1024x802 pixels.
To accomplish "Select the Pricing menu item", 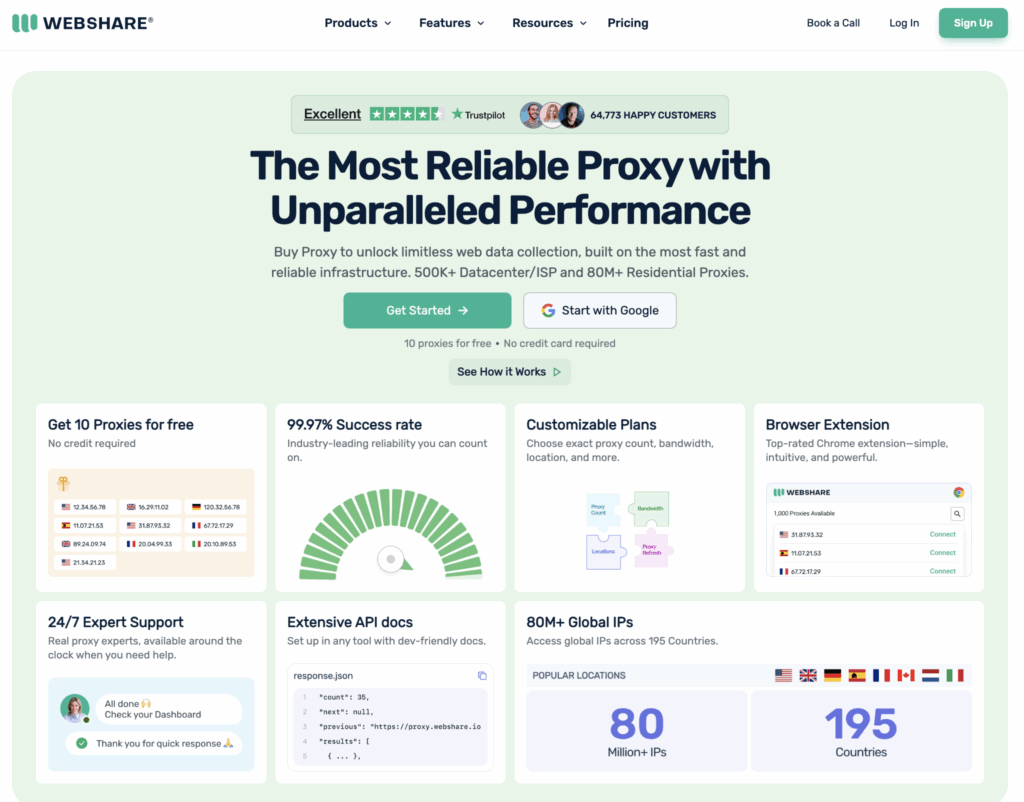I will [x=627, y=22].
